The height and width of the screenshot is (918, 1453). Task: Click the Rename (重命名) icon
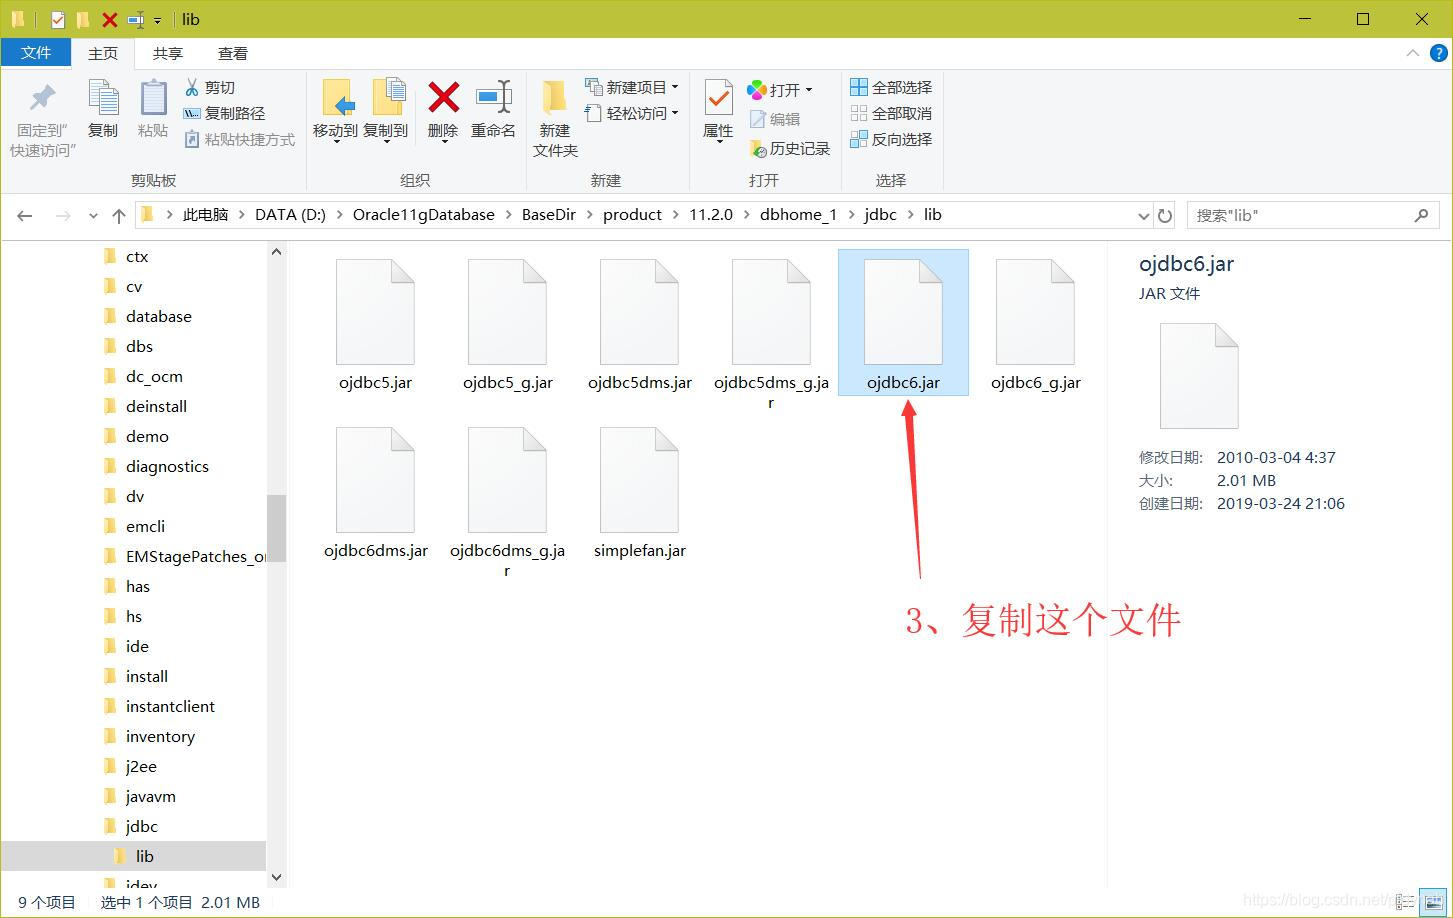(x=493, y=98)
